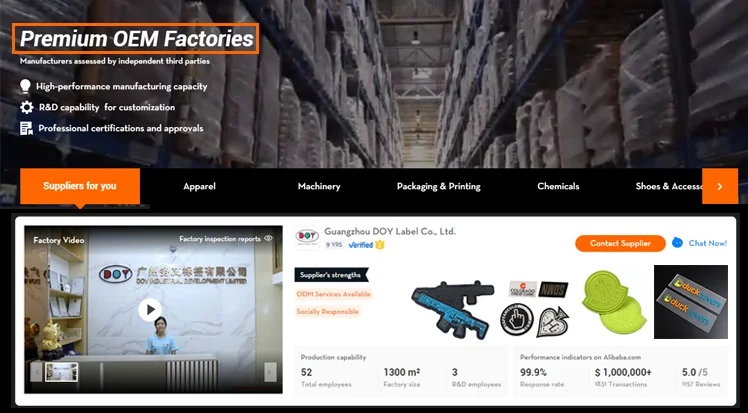
Task: Click the ODM Services Available tag
Action: click(333, 294)
